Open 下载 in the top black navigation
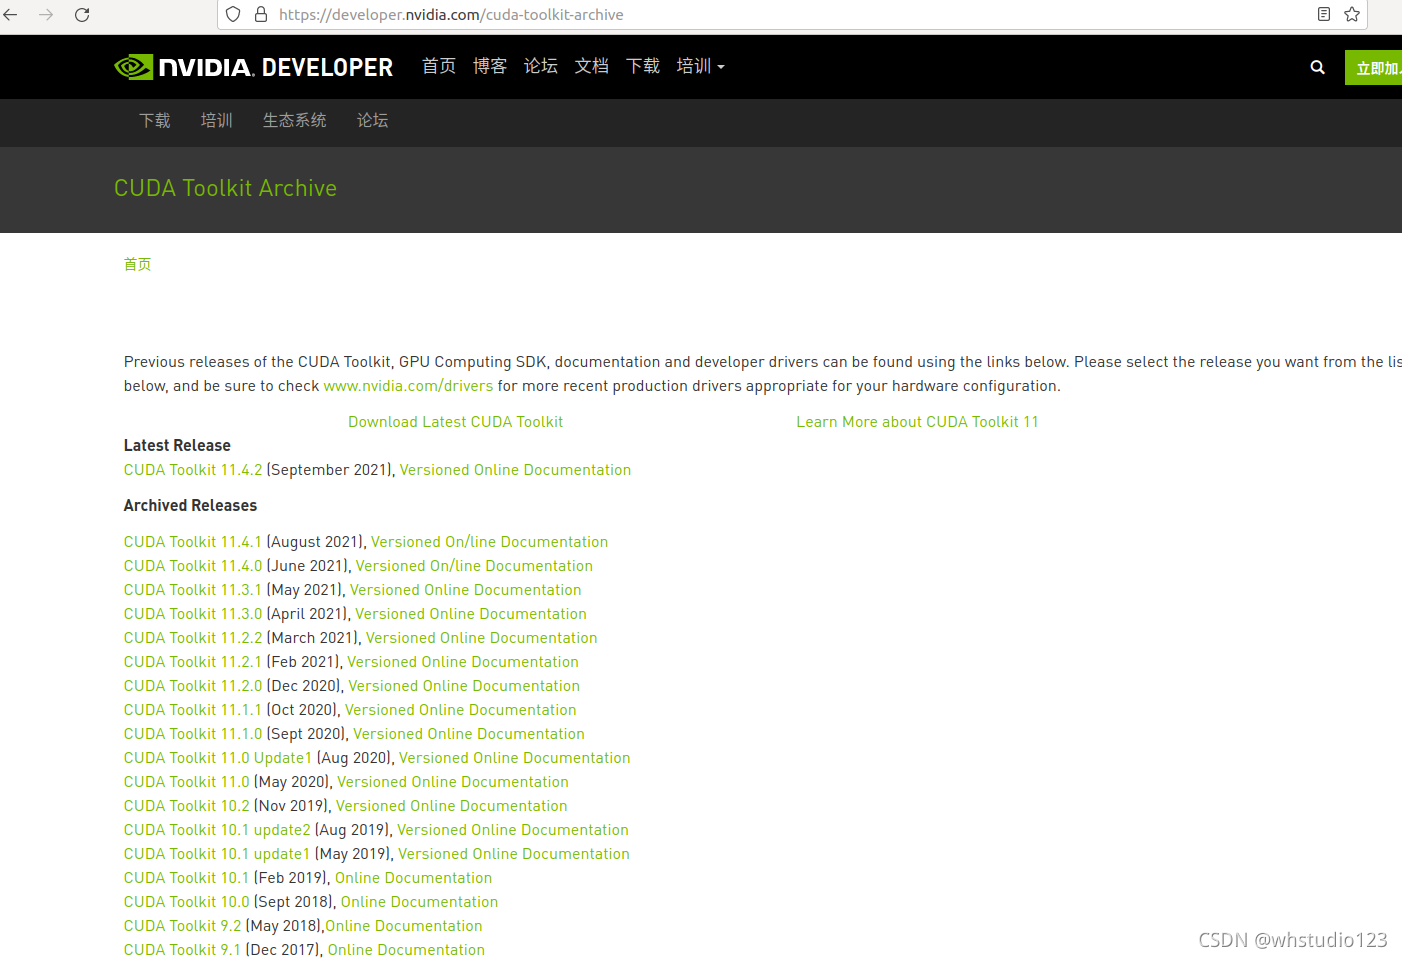Viewport: 1402px width, 958px height. point(643,66)
